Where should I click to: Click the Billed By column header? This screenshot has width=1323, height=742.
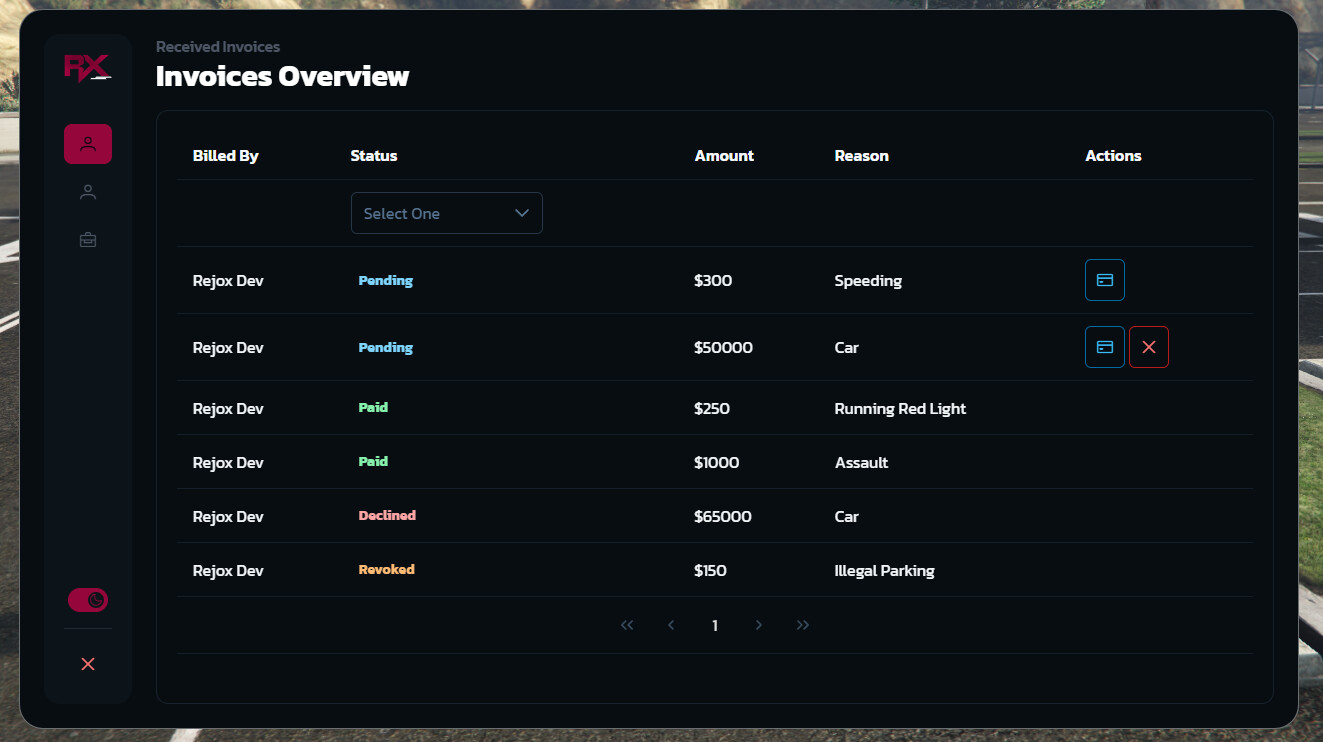point(225,156)
